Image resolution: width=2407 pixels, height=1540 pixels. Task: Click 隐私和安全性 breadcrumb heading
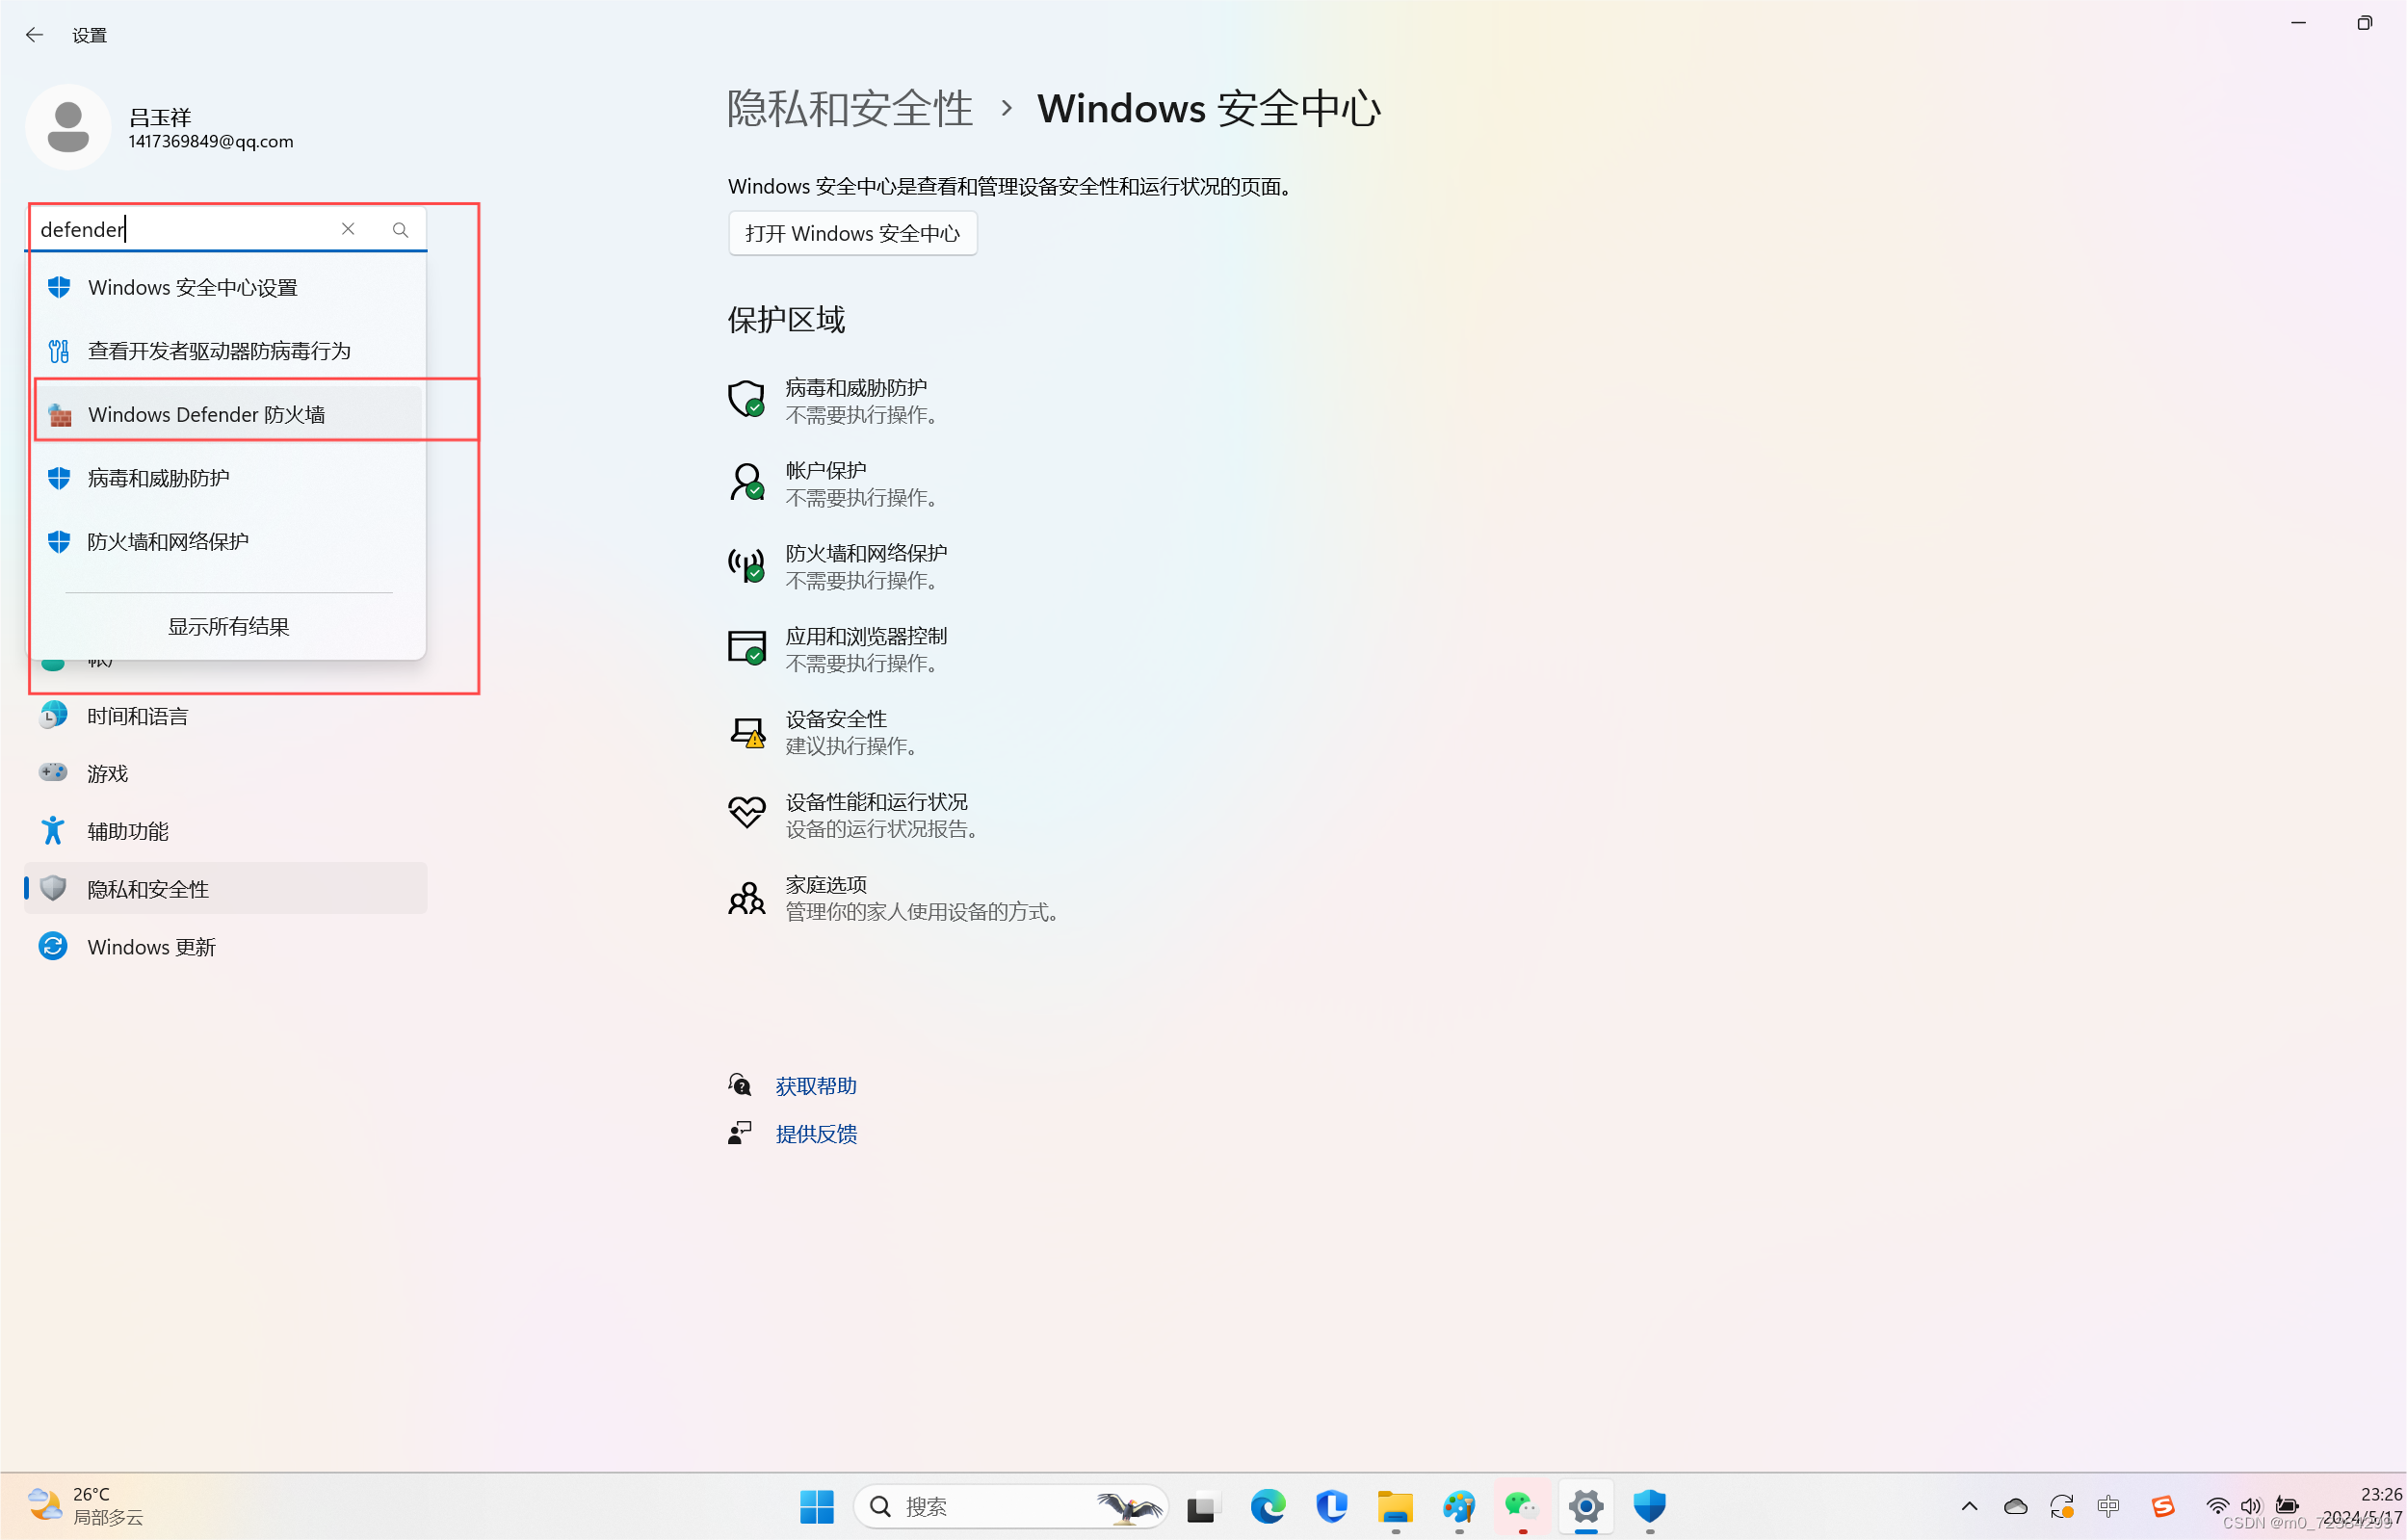point(850,109)
